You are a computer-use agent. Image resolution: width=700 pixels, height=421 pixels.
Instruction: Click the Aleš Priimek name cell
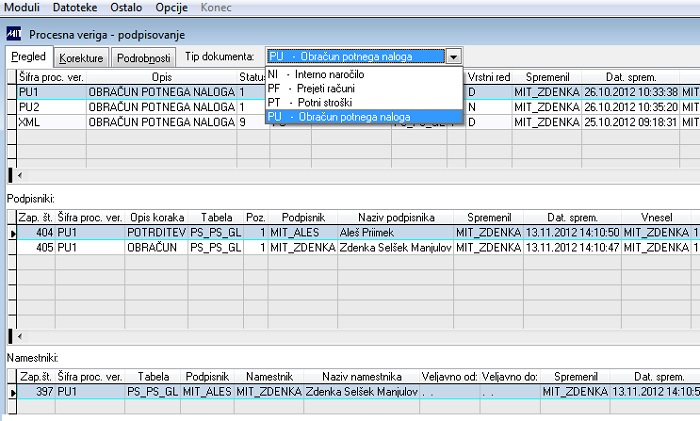click(x=396, y=232)
